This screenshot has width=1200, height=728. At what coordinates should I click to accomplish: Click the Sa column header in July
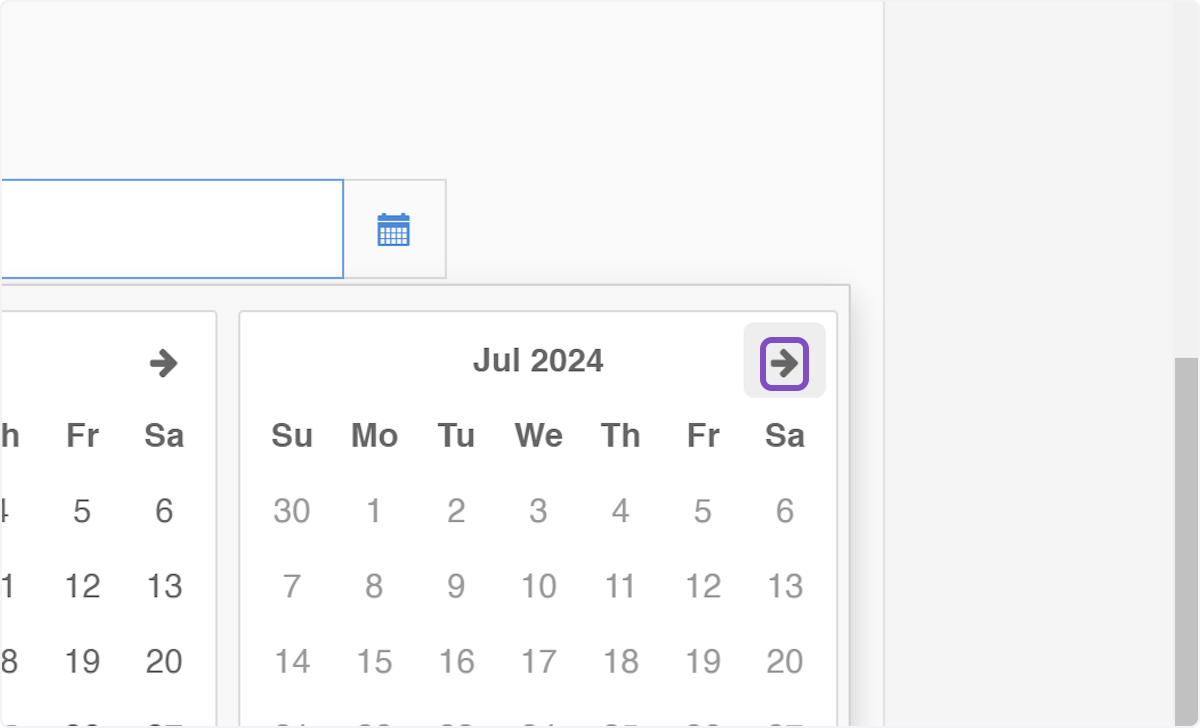[786, 435]
